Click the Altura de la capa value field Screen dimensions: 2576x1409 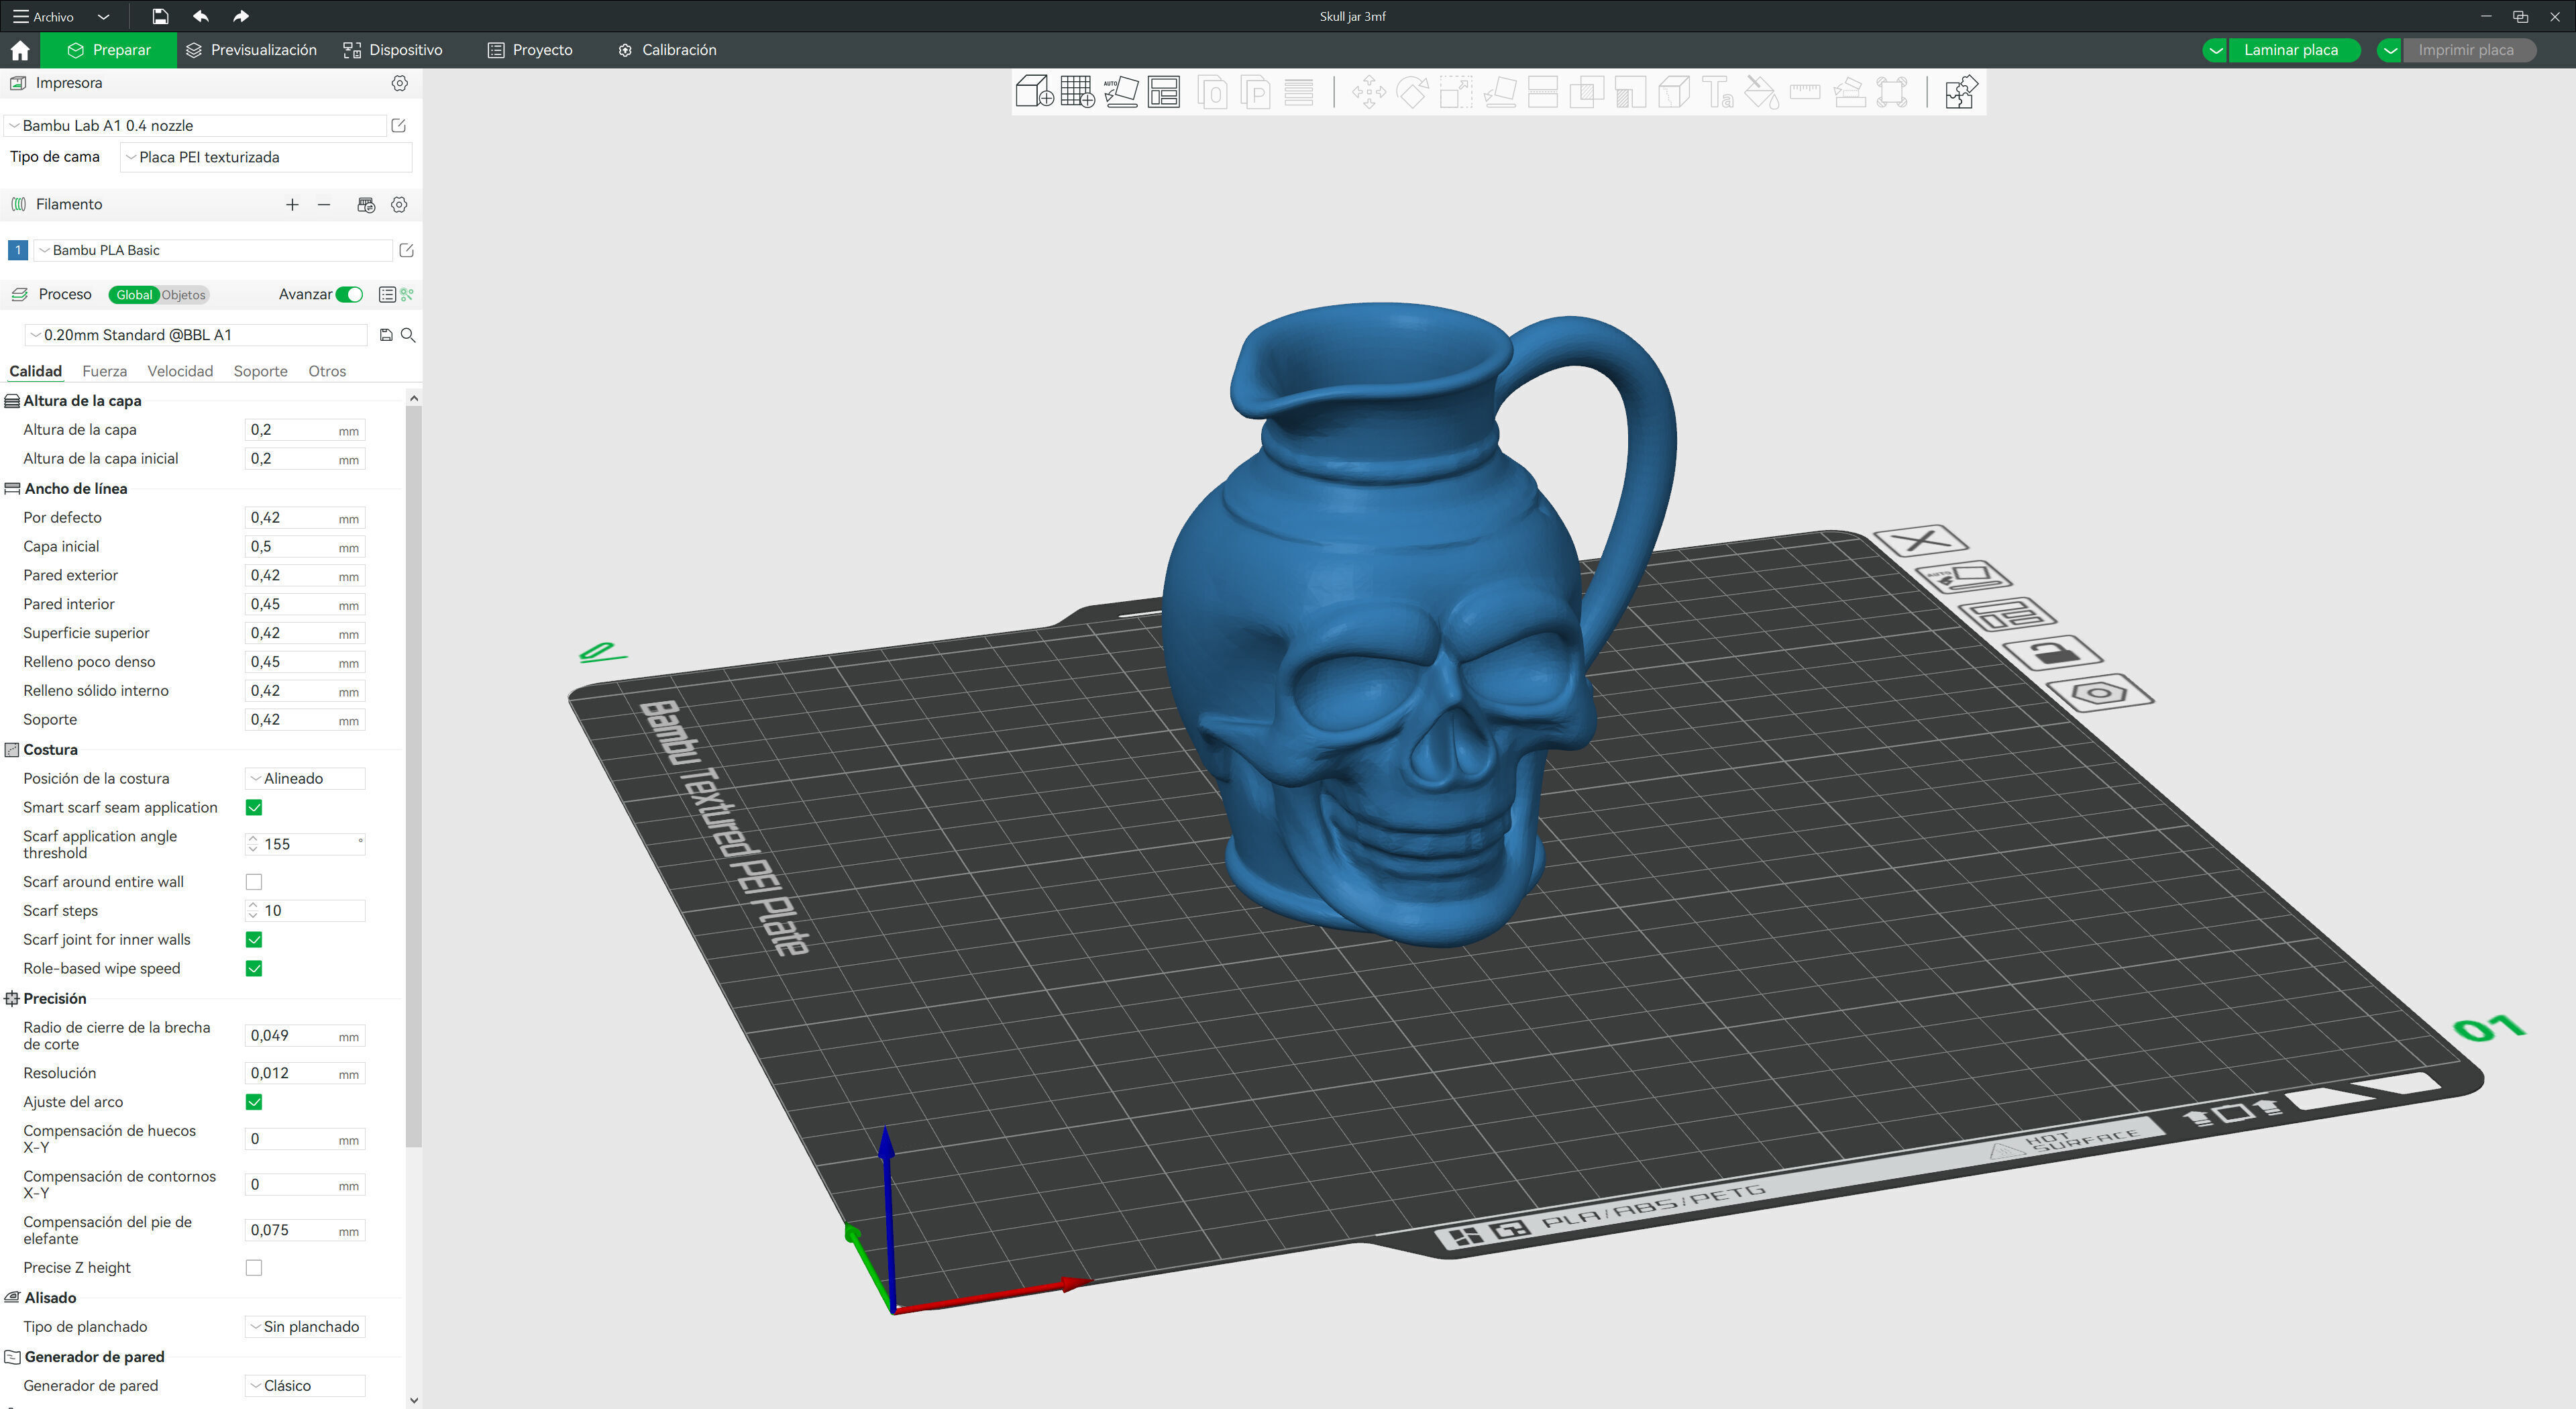coord(304,430)
